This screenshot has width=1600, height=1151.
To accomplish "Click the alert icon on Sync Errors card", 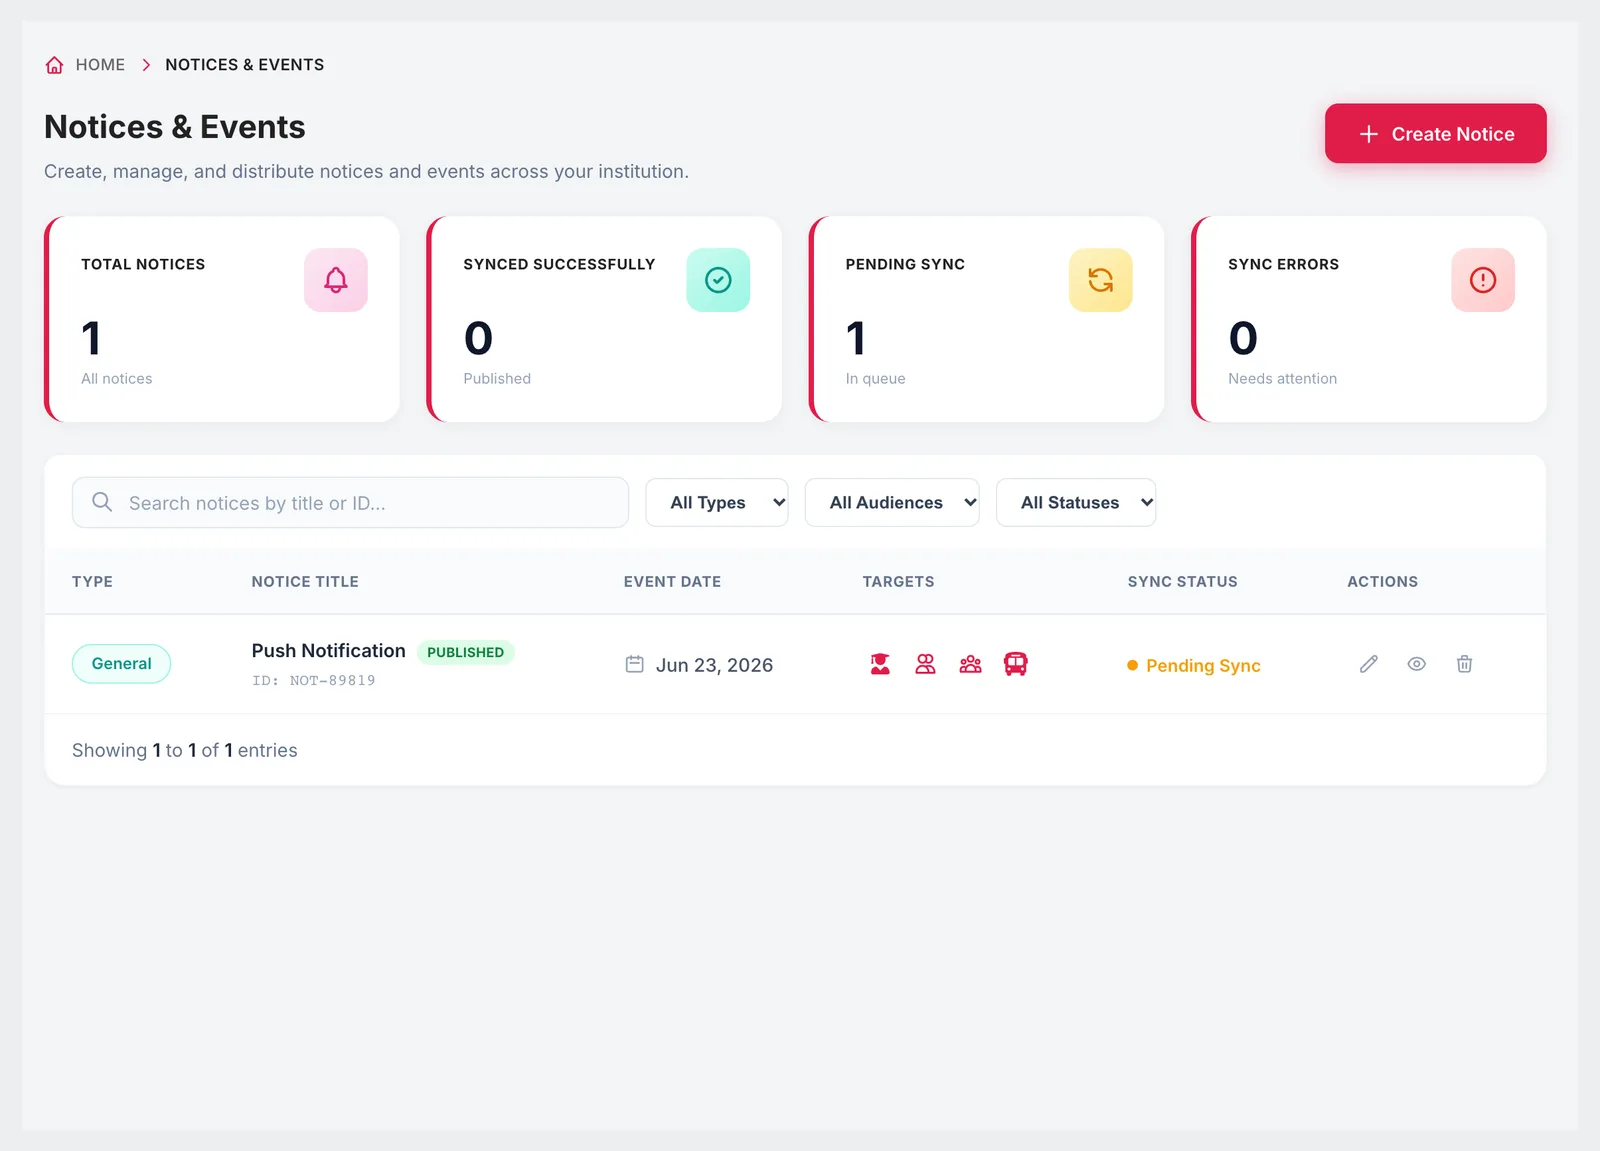I will tap(1483, 280).
